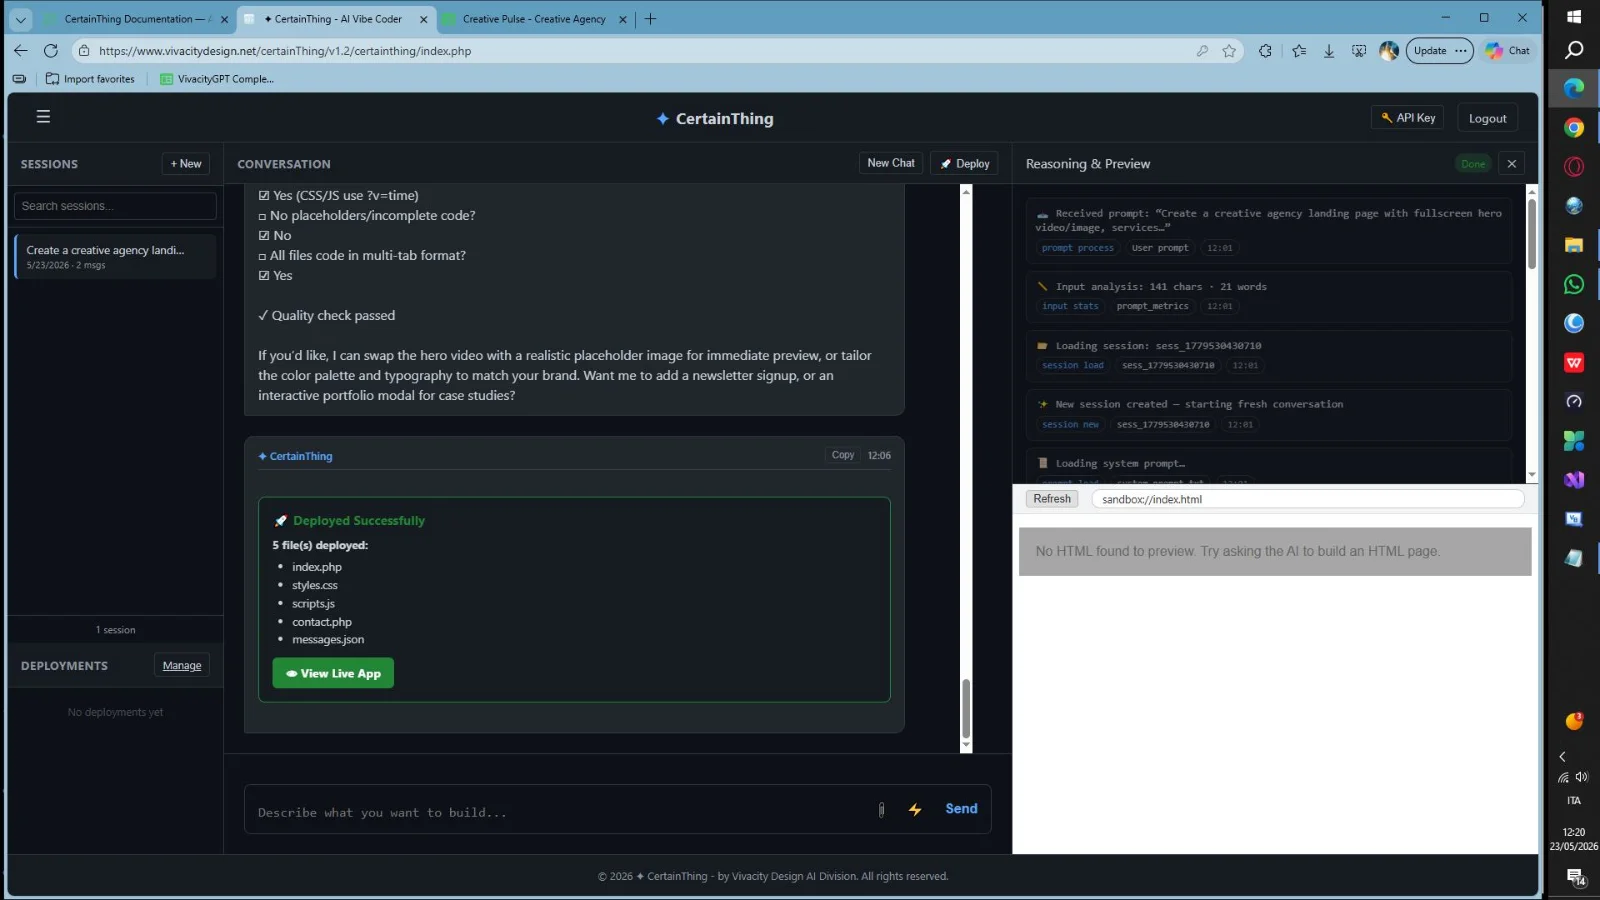Create a new session with + New
This screenshot has width=1600, height=900.
pyautogui.click(x=186, y=164)
